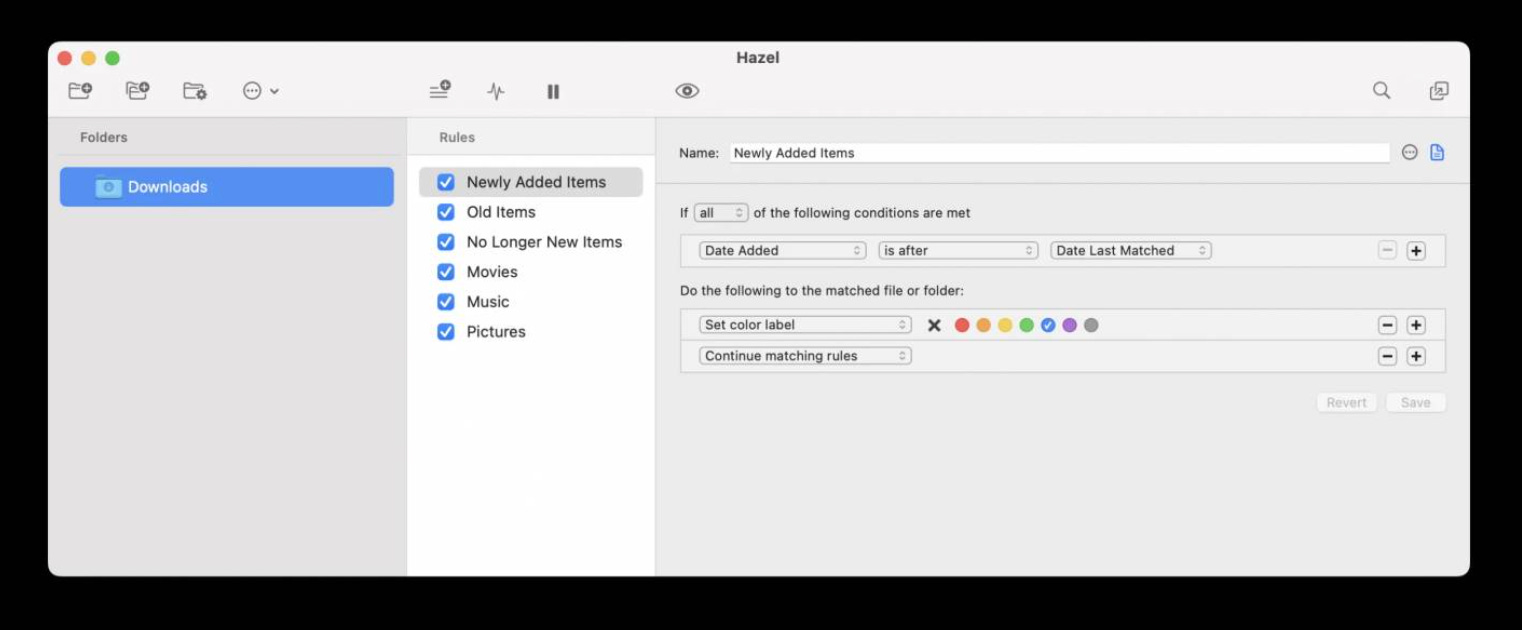Open folder settings gear icon
1522x630 pixels.
click(195, 91)
